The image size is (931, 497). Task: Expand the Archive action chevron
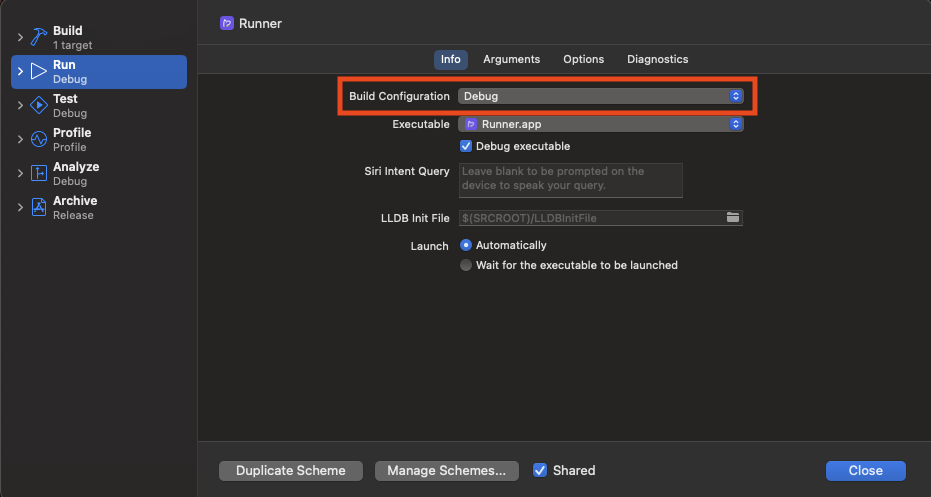coord(20,207)
